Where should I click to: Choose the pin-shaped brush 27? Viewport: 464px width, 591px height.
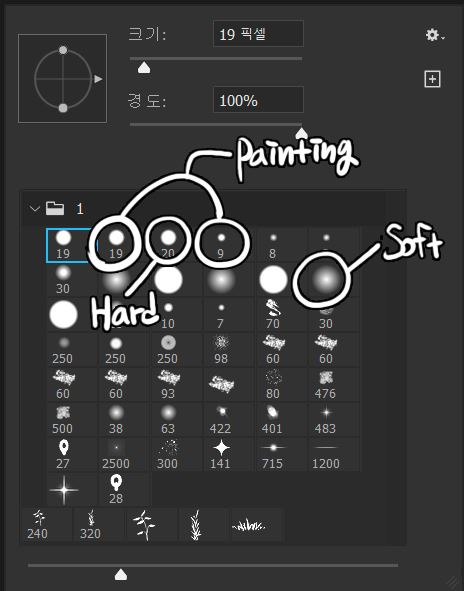pos(63,455)
